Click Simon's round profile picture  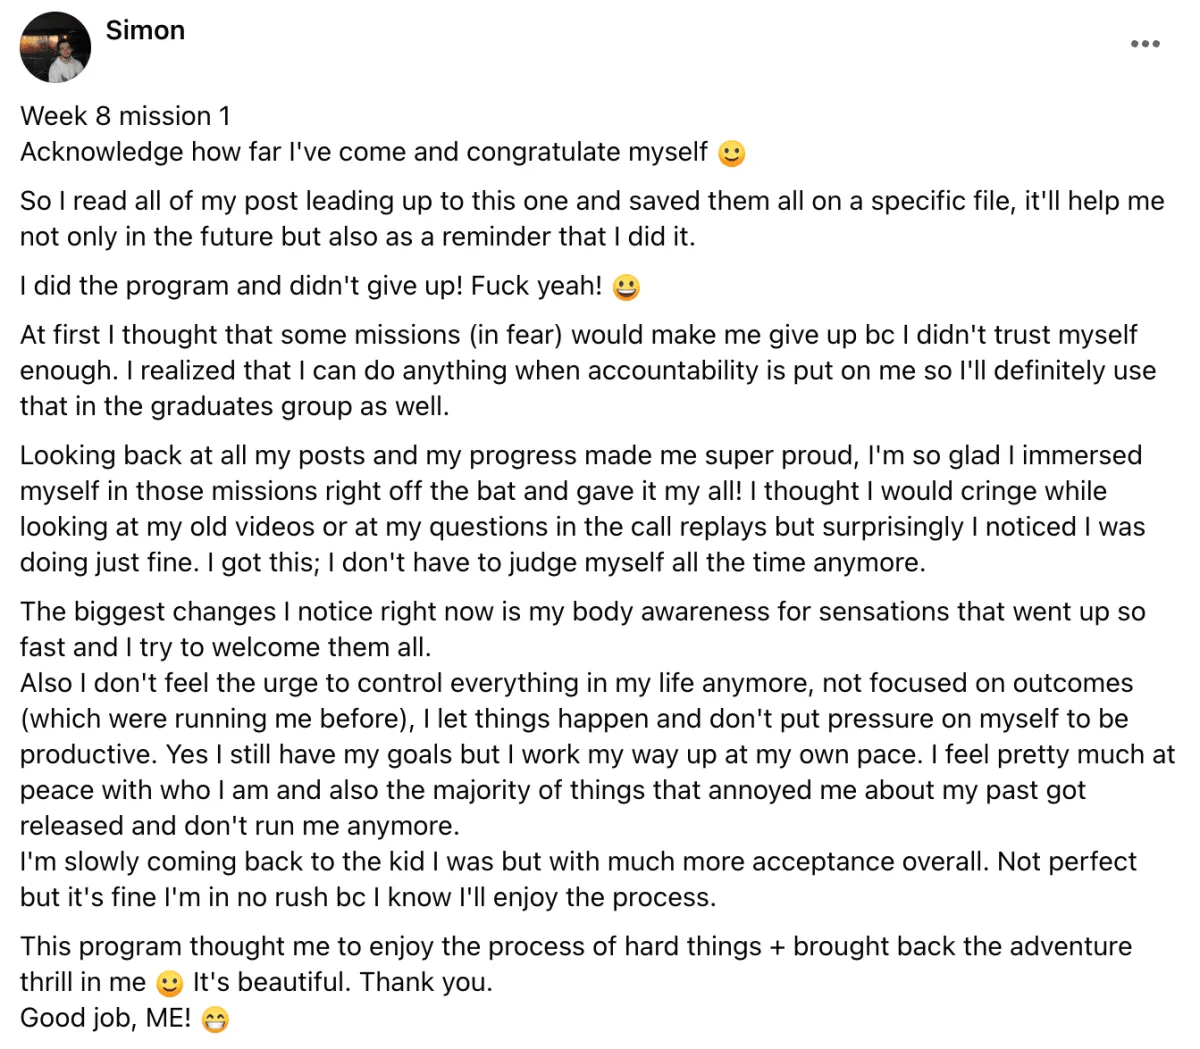point(55,47)
